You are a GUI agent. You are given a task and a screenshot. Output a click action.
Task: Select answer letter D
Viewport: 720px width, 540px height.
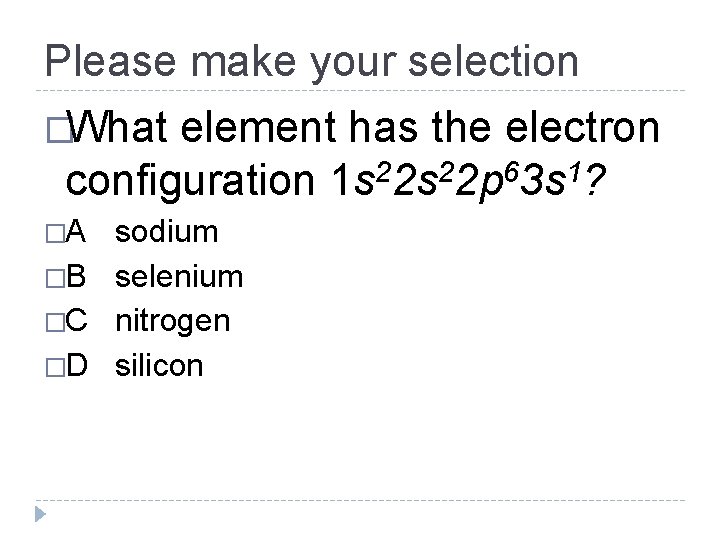[x=78, y=367]
